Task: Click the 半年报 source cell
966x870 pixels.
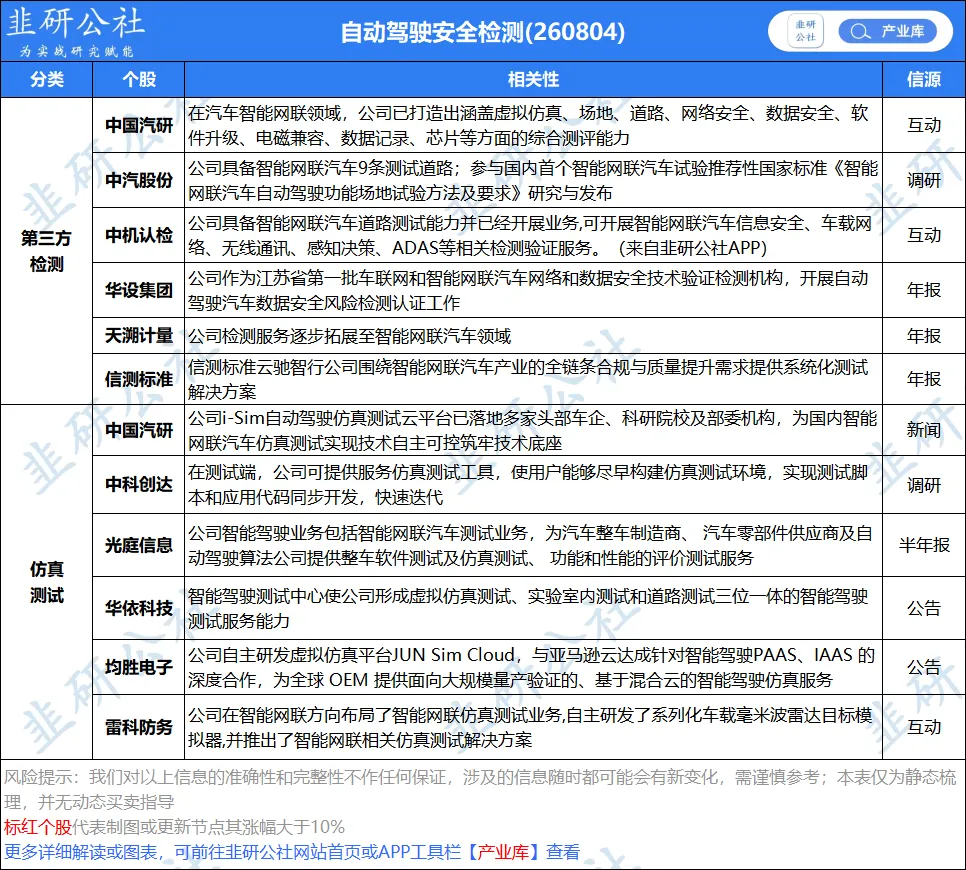Action: click(x=923, y=545)
